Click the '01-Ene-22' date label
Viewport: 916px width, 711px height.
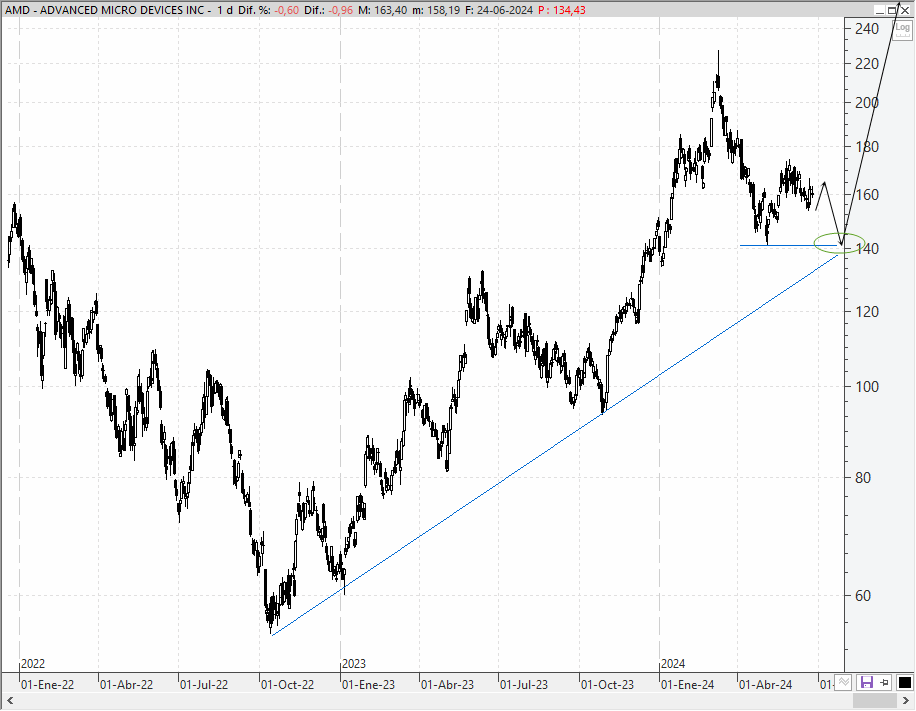(47, 684)
